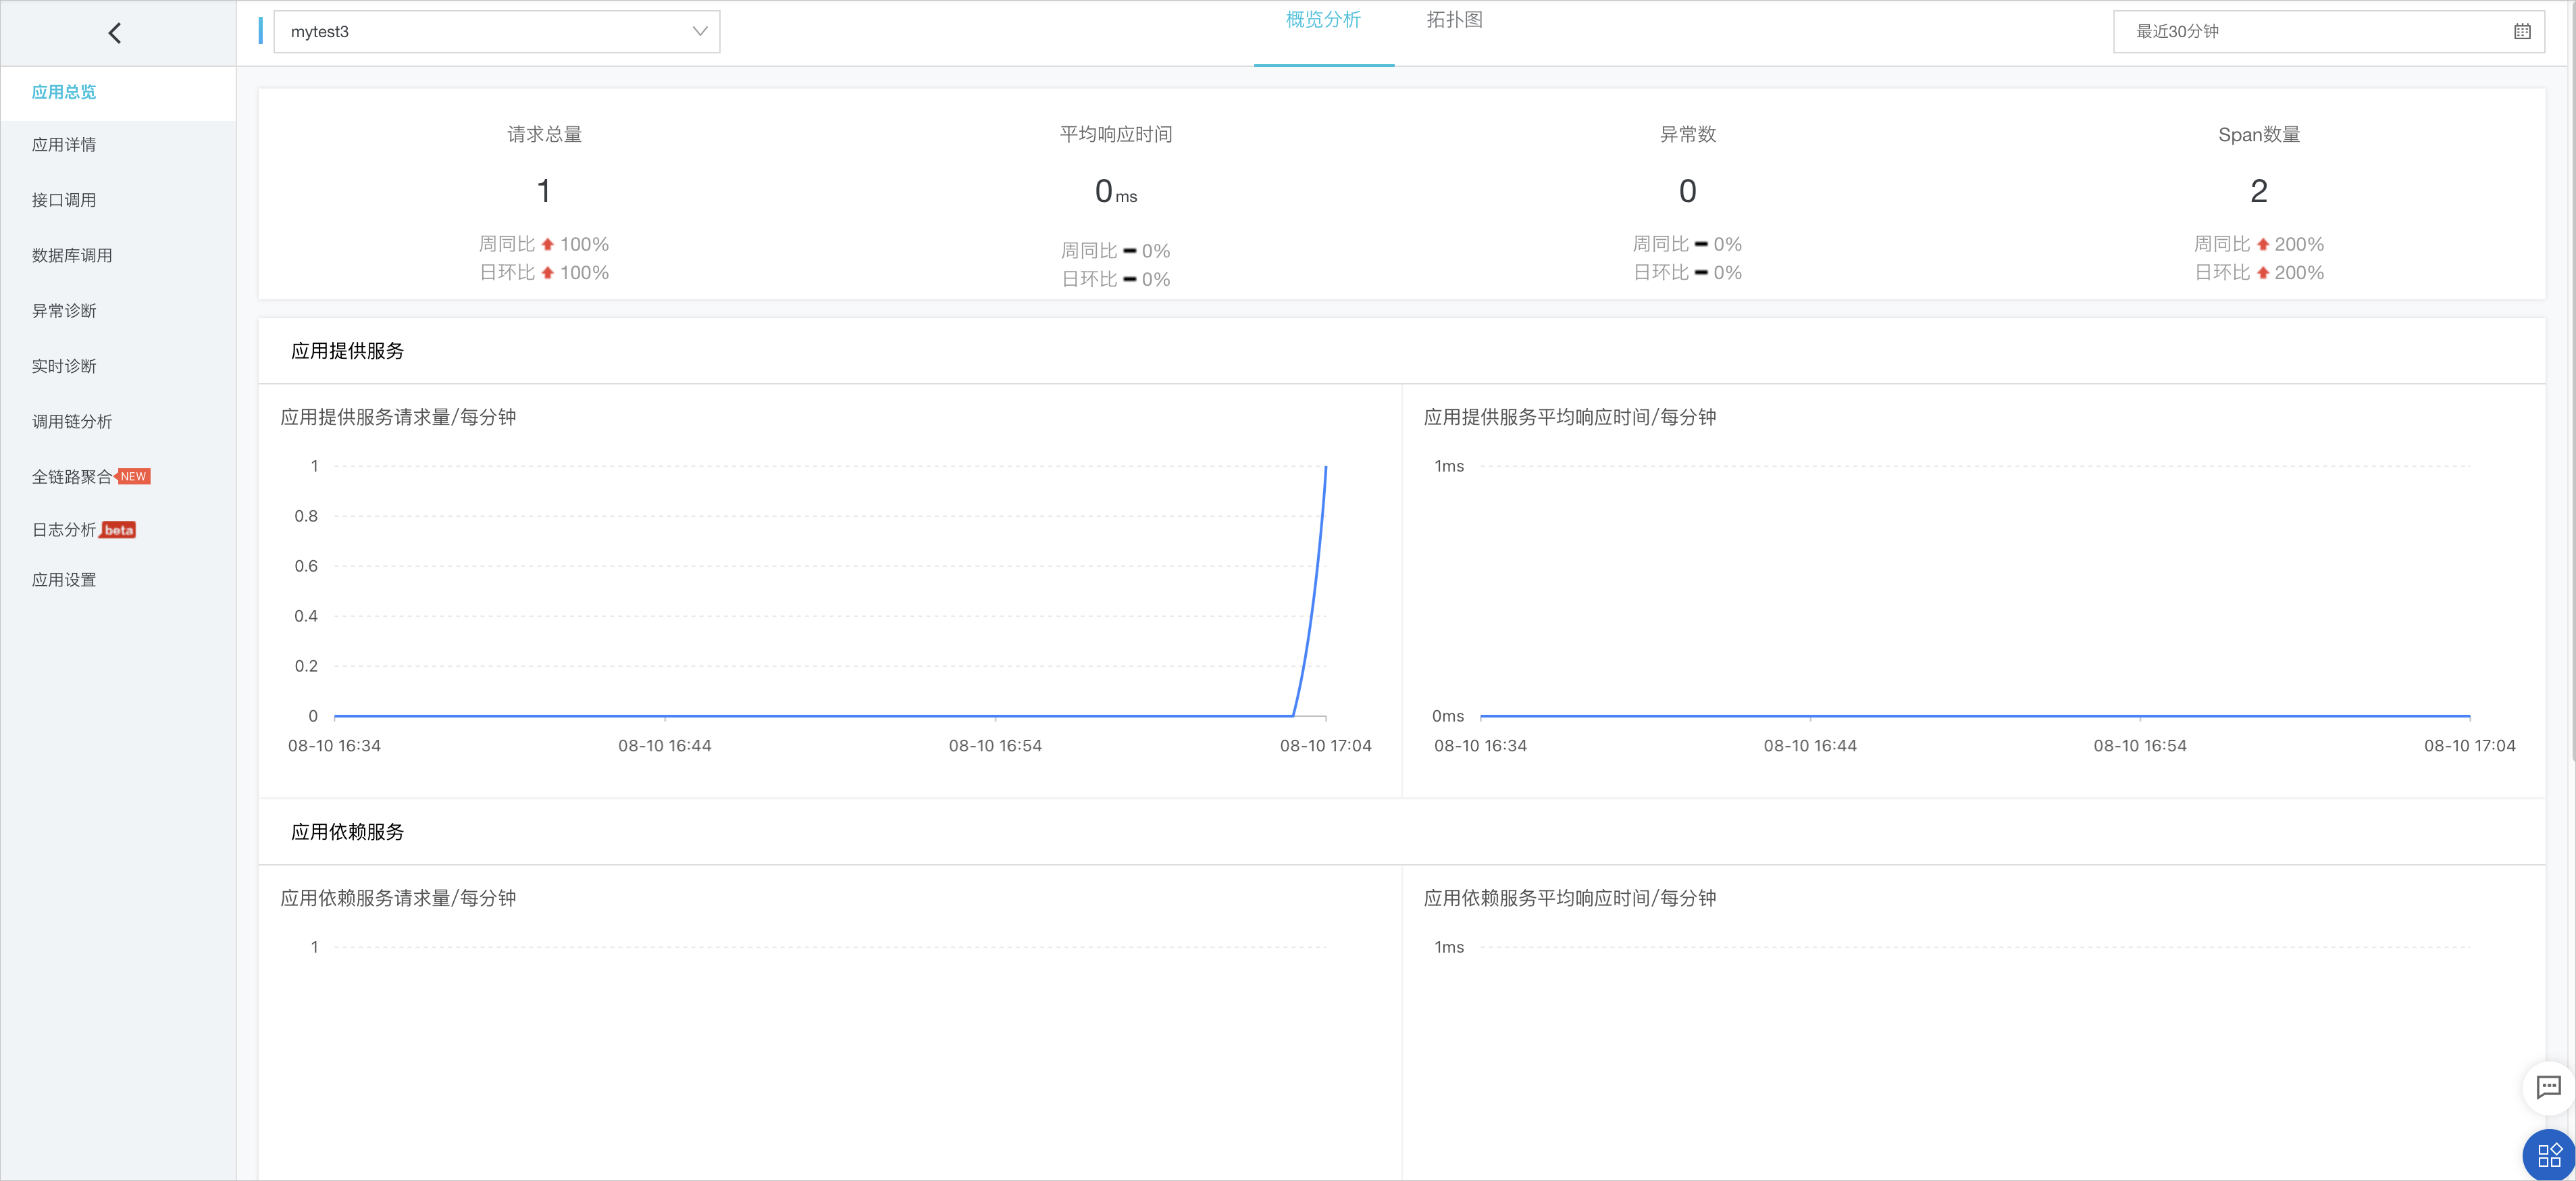Image resolution: width=2576 pixels, height=1181 pixels.
Task: Click the 应用依赖服务平均响应时间/每分钟 chart title
Action: point(1570,898)
